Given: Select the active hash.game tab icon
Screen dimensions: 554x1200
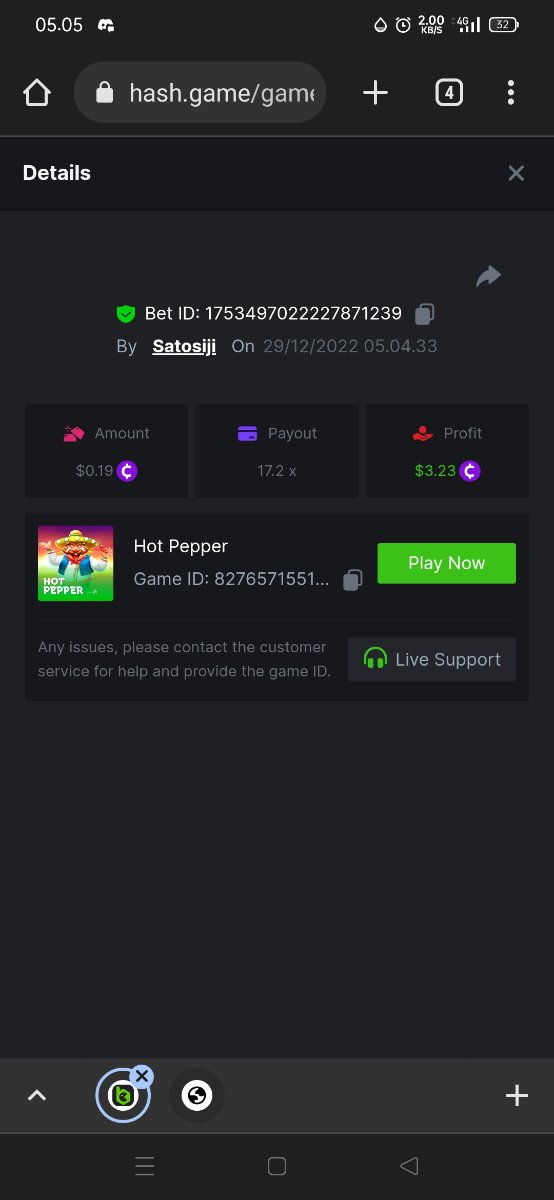Looking at the screenshot, I should [x=122, y=1097].
